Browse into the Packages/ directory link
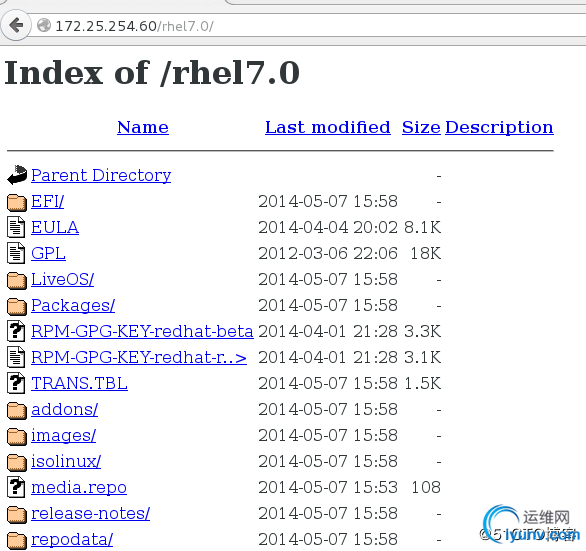586x551 pixels. point(73,305)
